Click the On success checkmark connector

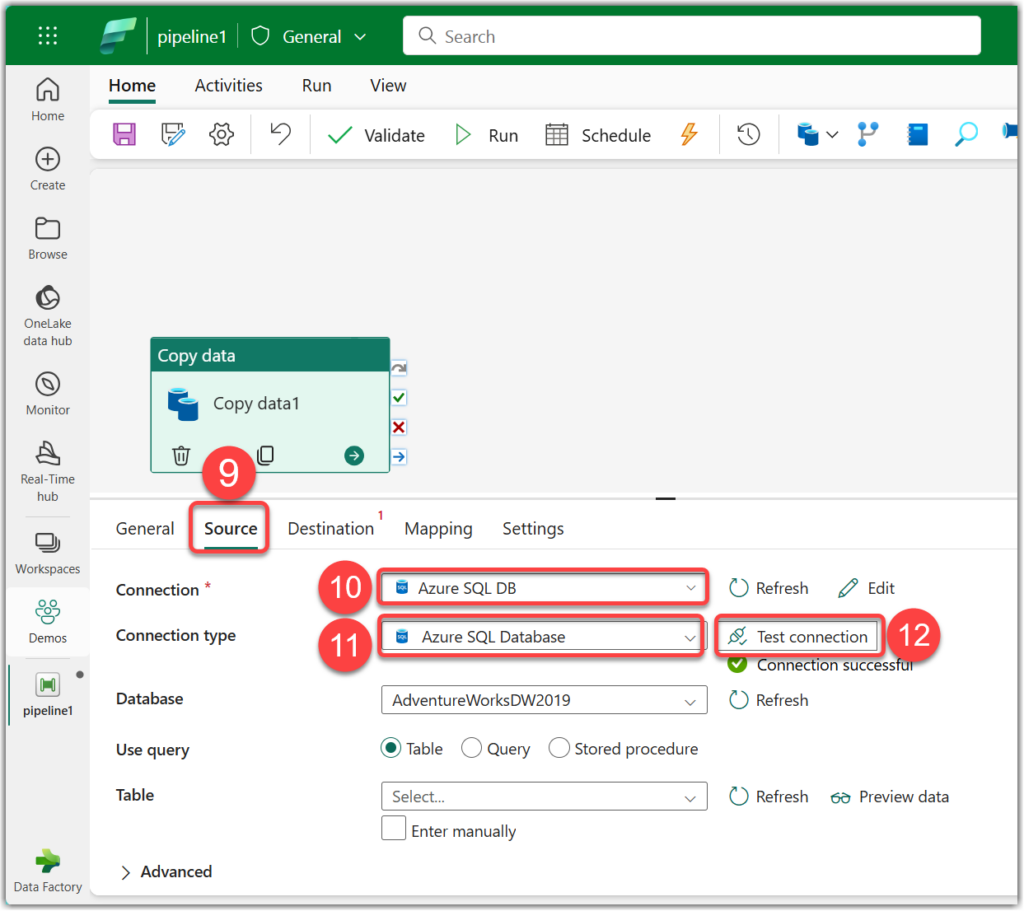[399, 397]
